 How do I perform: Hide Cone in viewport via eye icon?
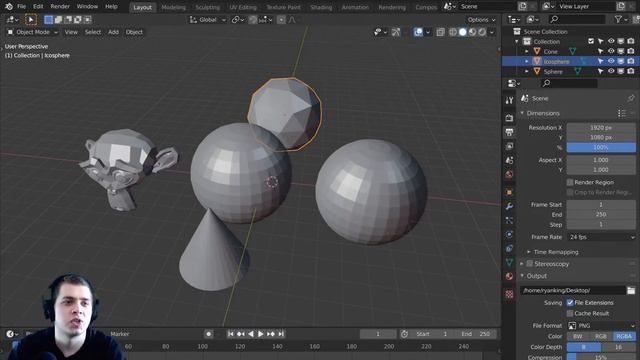(611, 51)
